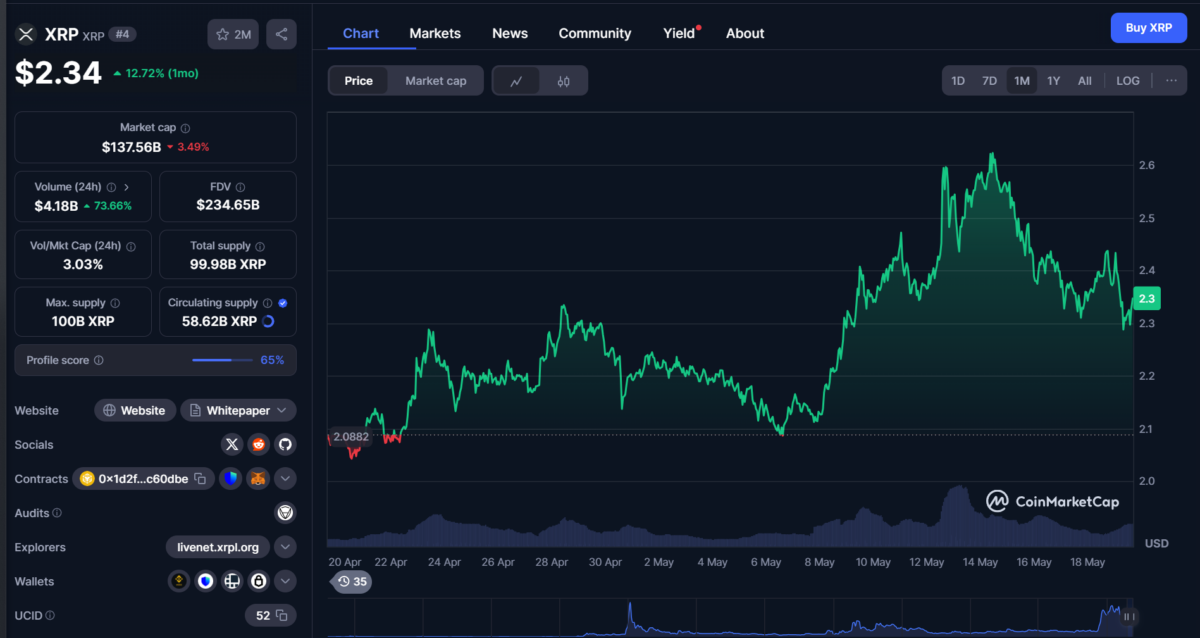Set chart range to 7D
This screenshot has height=638, width=1200.
[989, 81]
